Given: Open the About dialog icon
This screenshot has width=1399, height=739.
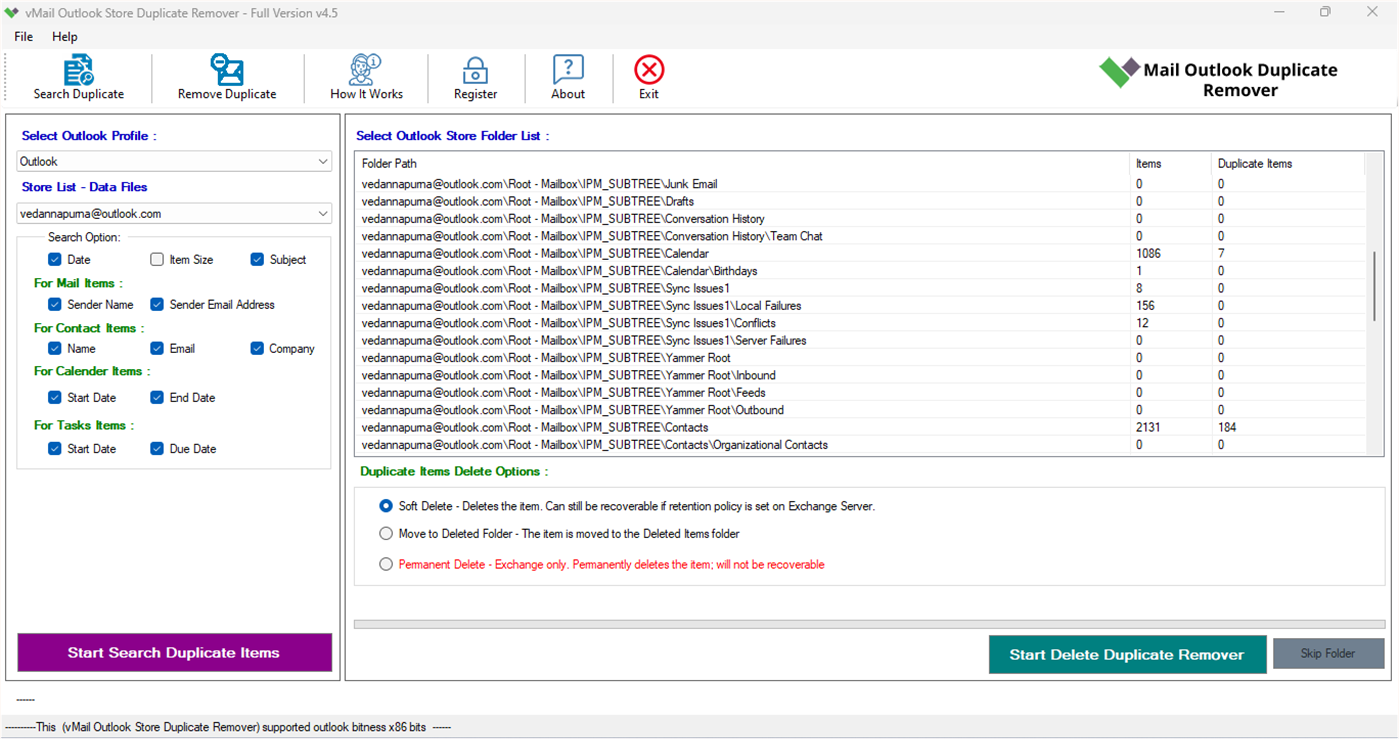Looking at the screenshot, I should tap(567, 77).
